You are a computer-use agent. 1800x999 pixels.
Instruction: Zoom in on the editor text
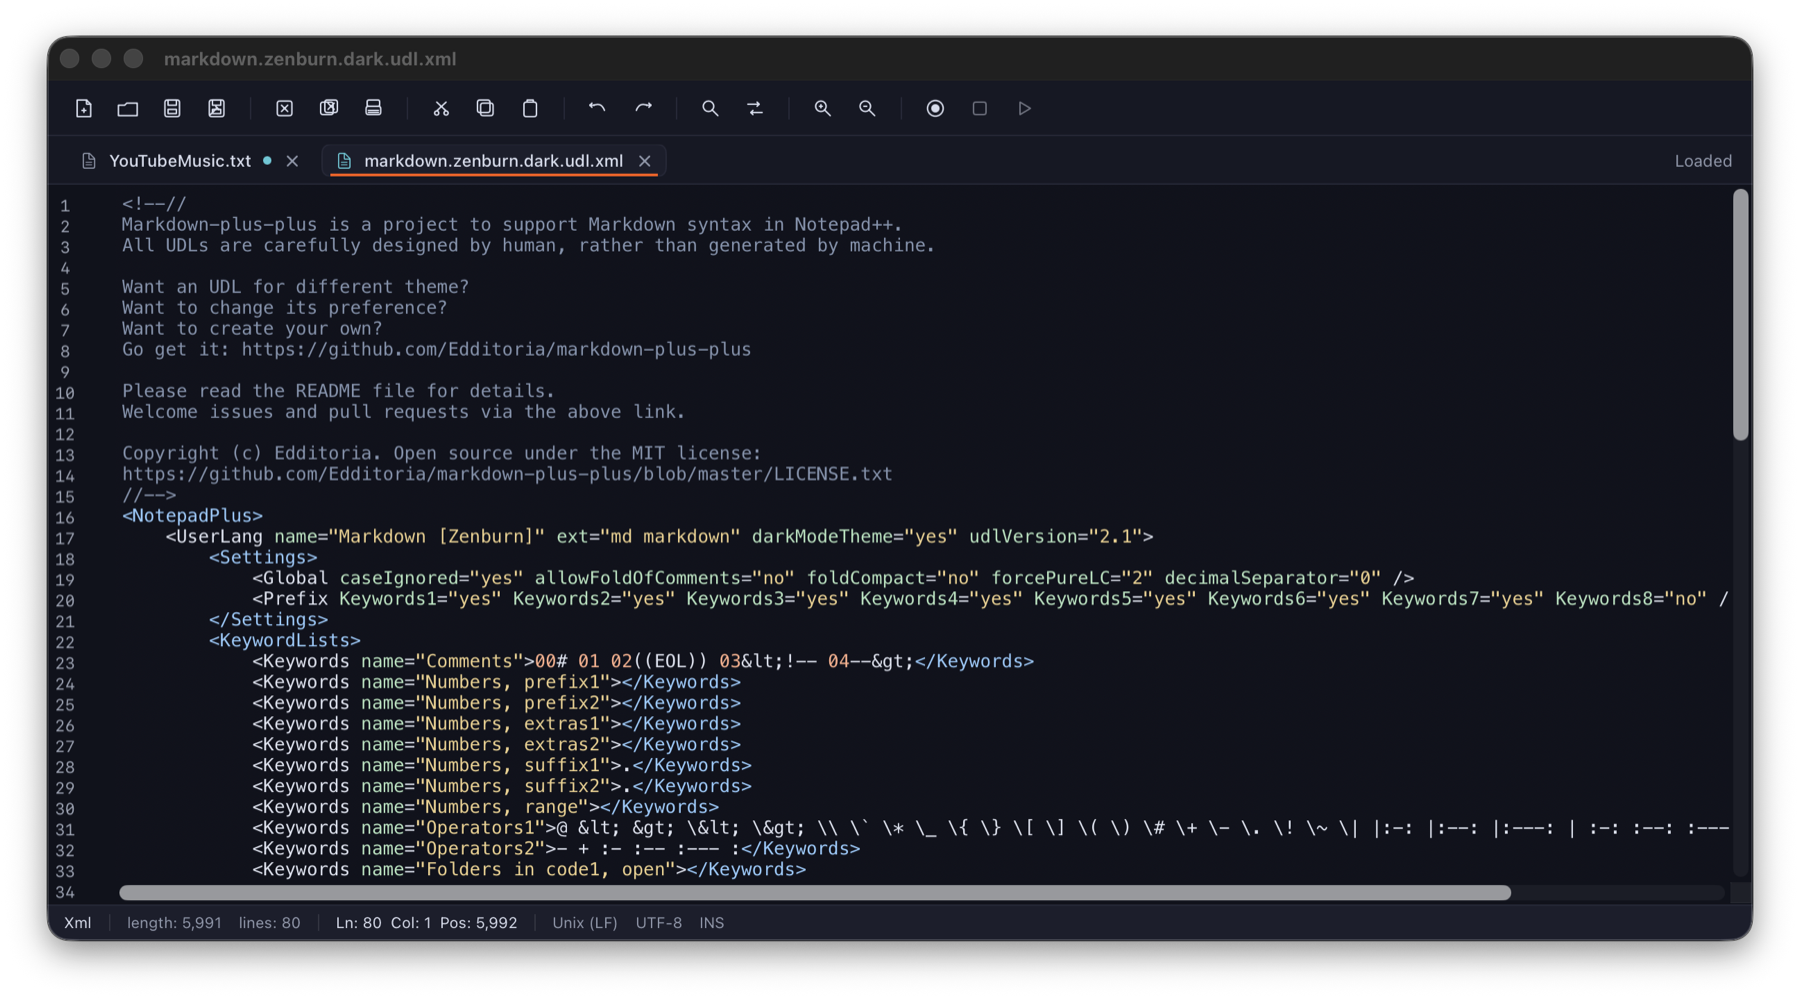pos(822,108)
